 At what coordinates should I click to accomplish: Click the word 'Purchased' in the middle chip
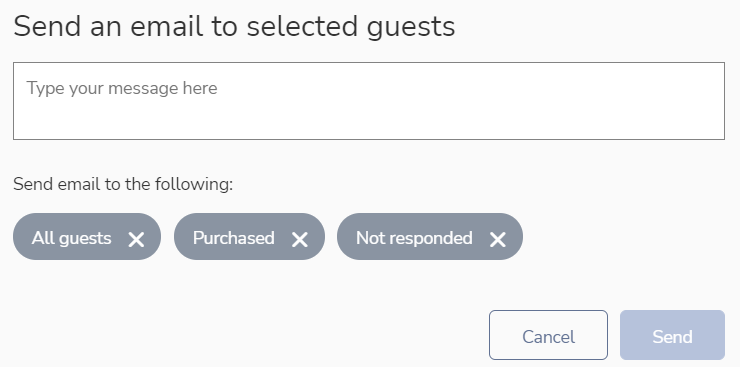234,238
